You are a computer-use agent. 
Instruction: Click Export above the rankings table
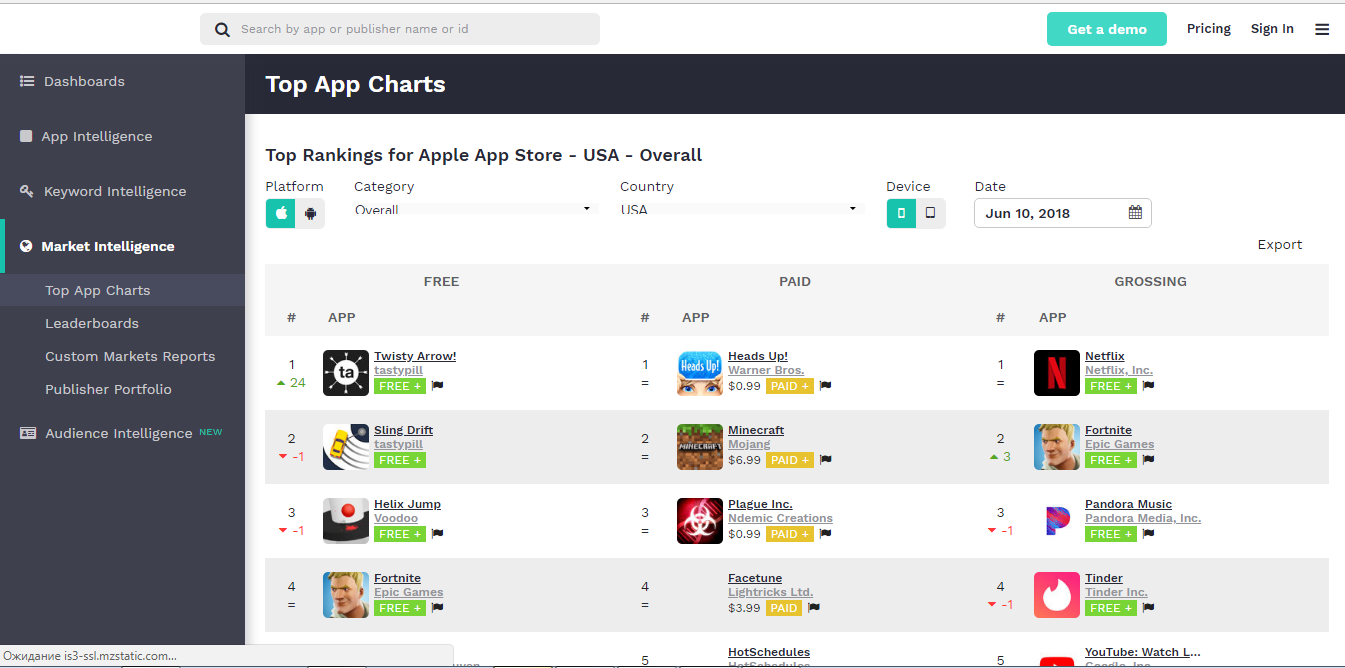(x=1279, y=244)
